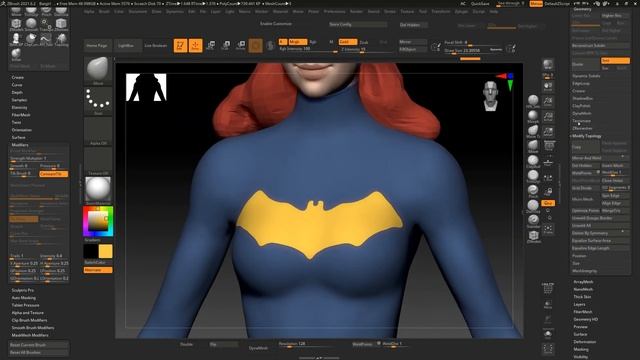The width and height of the screenshot is (640, 360).
Task: Click the Del Hidden button
Action: 586,165
